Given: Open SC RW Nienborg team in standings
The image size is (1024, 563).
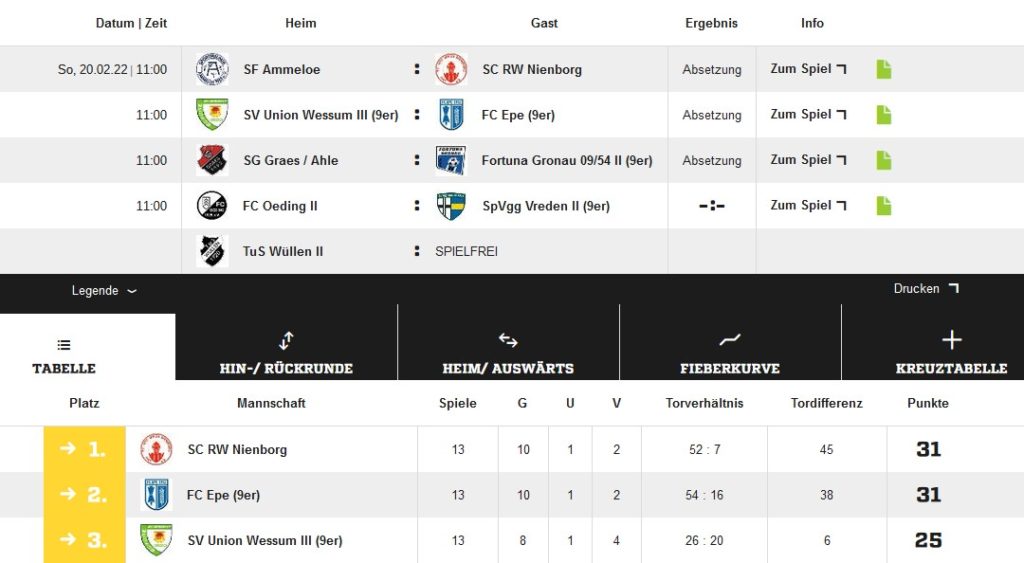Looking at the screenshot, I should [x=237, y=449].
